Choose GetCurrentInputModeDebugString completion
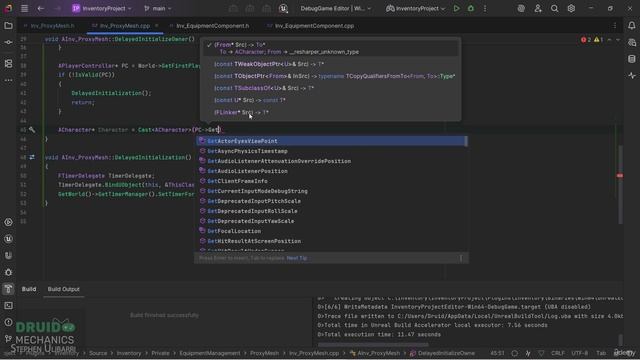This screenshot has width=640, height=360. 331,191
